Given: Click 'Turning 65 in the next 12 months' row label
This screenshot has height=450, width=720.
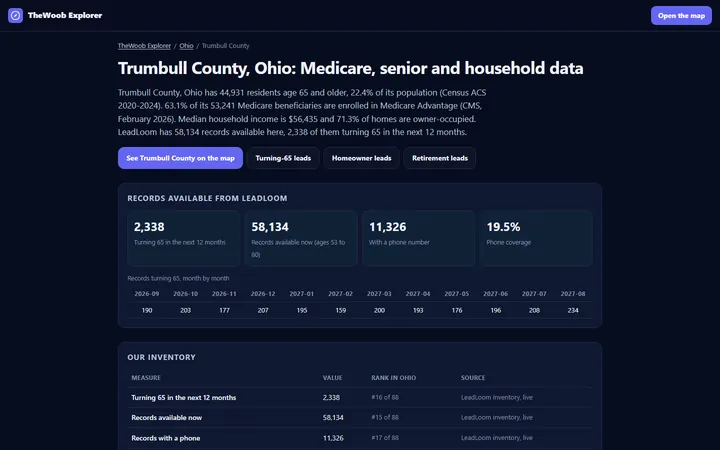Looking at the screenshot, I should click(x=184, y=398).
